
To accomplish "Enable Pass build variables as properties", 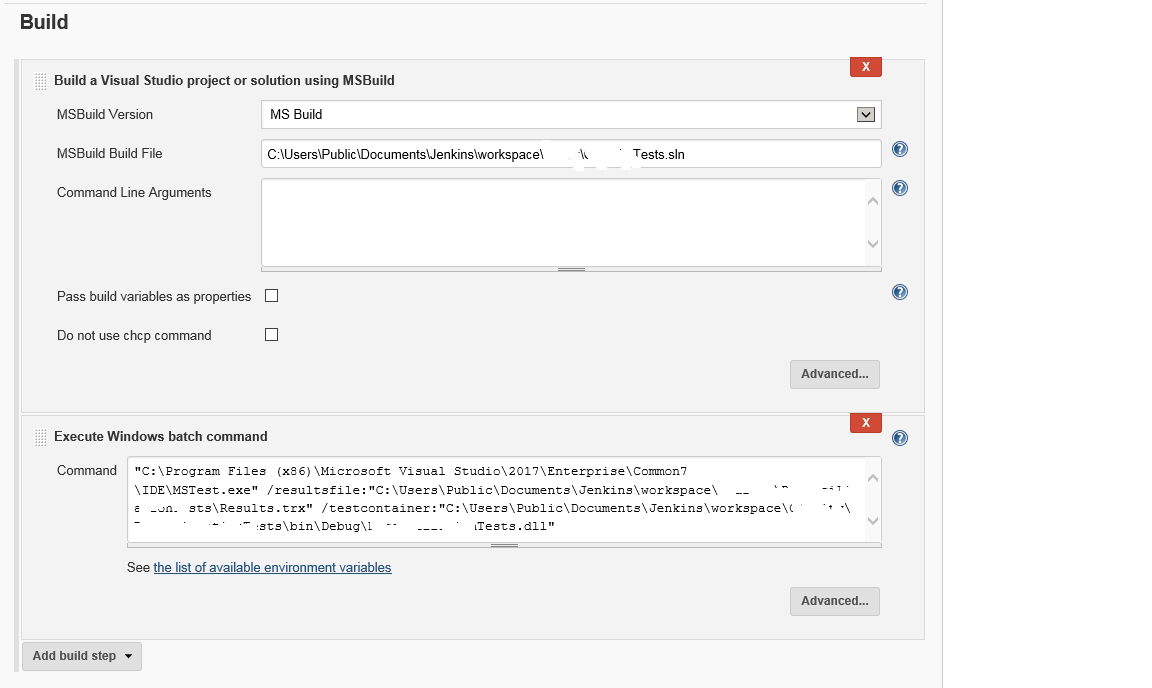I will (x=271, y=296).
